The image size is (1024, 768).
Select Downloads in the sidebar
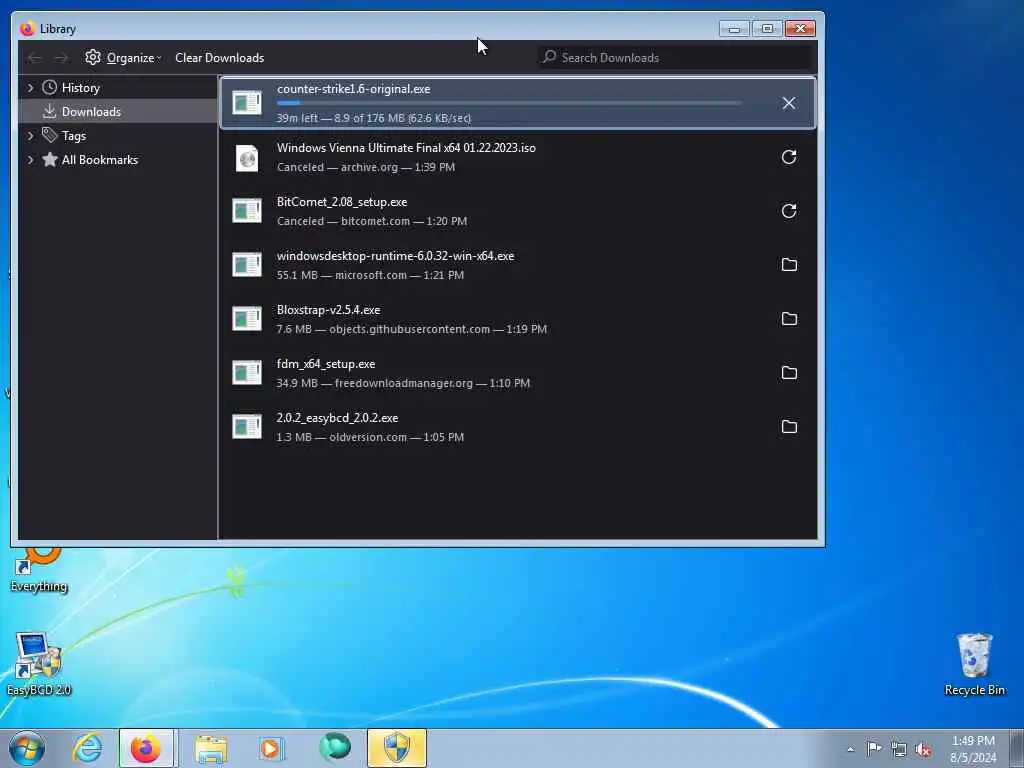pos(118,112)
